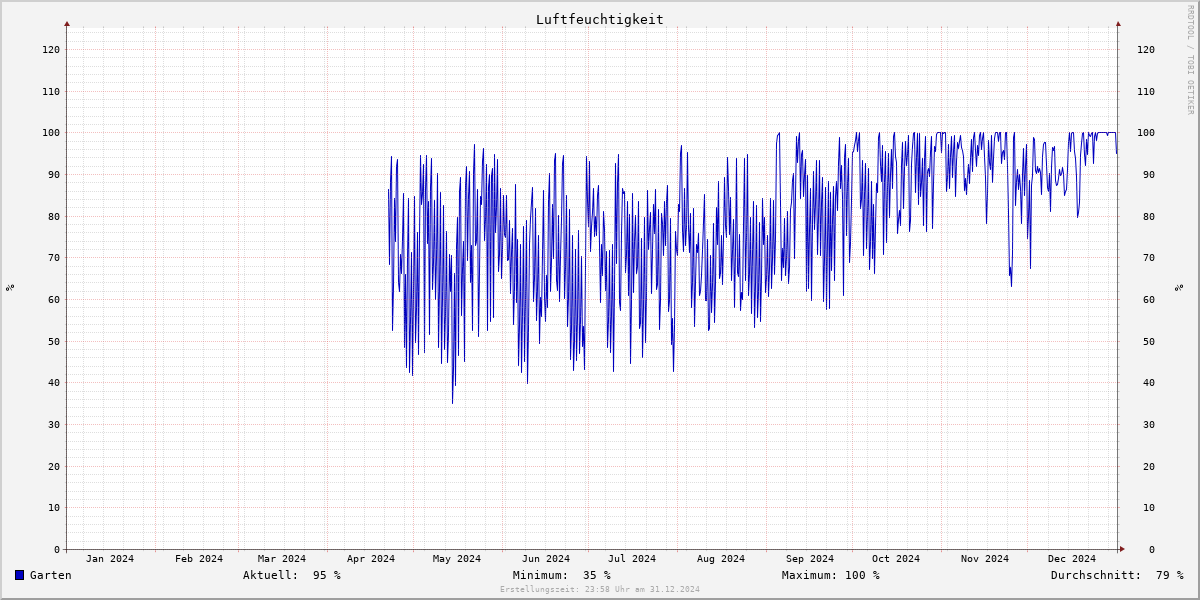Screen dimensions: 1200x600
Task: Click the "Dec 2024" x-axis label
Action: (1072, 558)
